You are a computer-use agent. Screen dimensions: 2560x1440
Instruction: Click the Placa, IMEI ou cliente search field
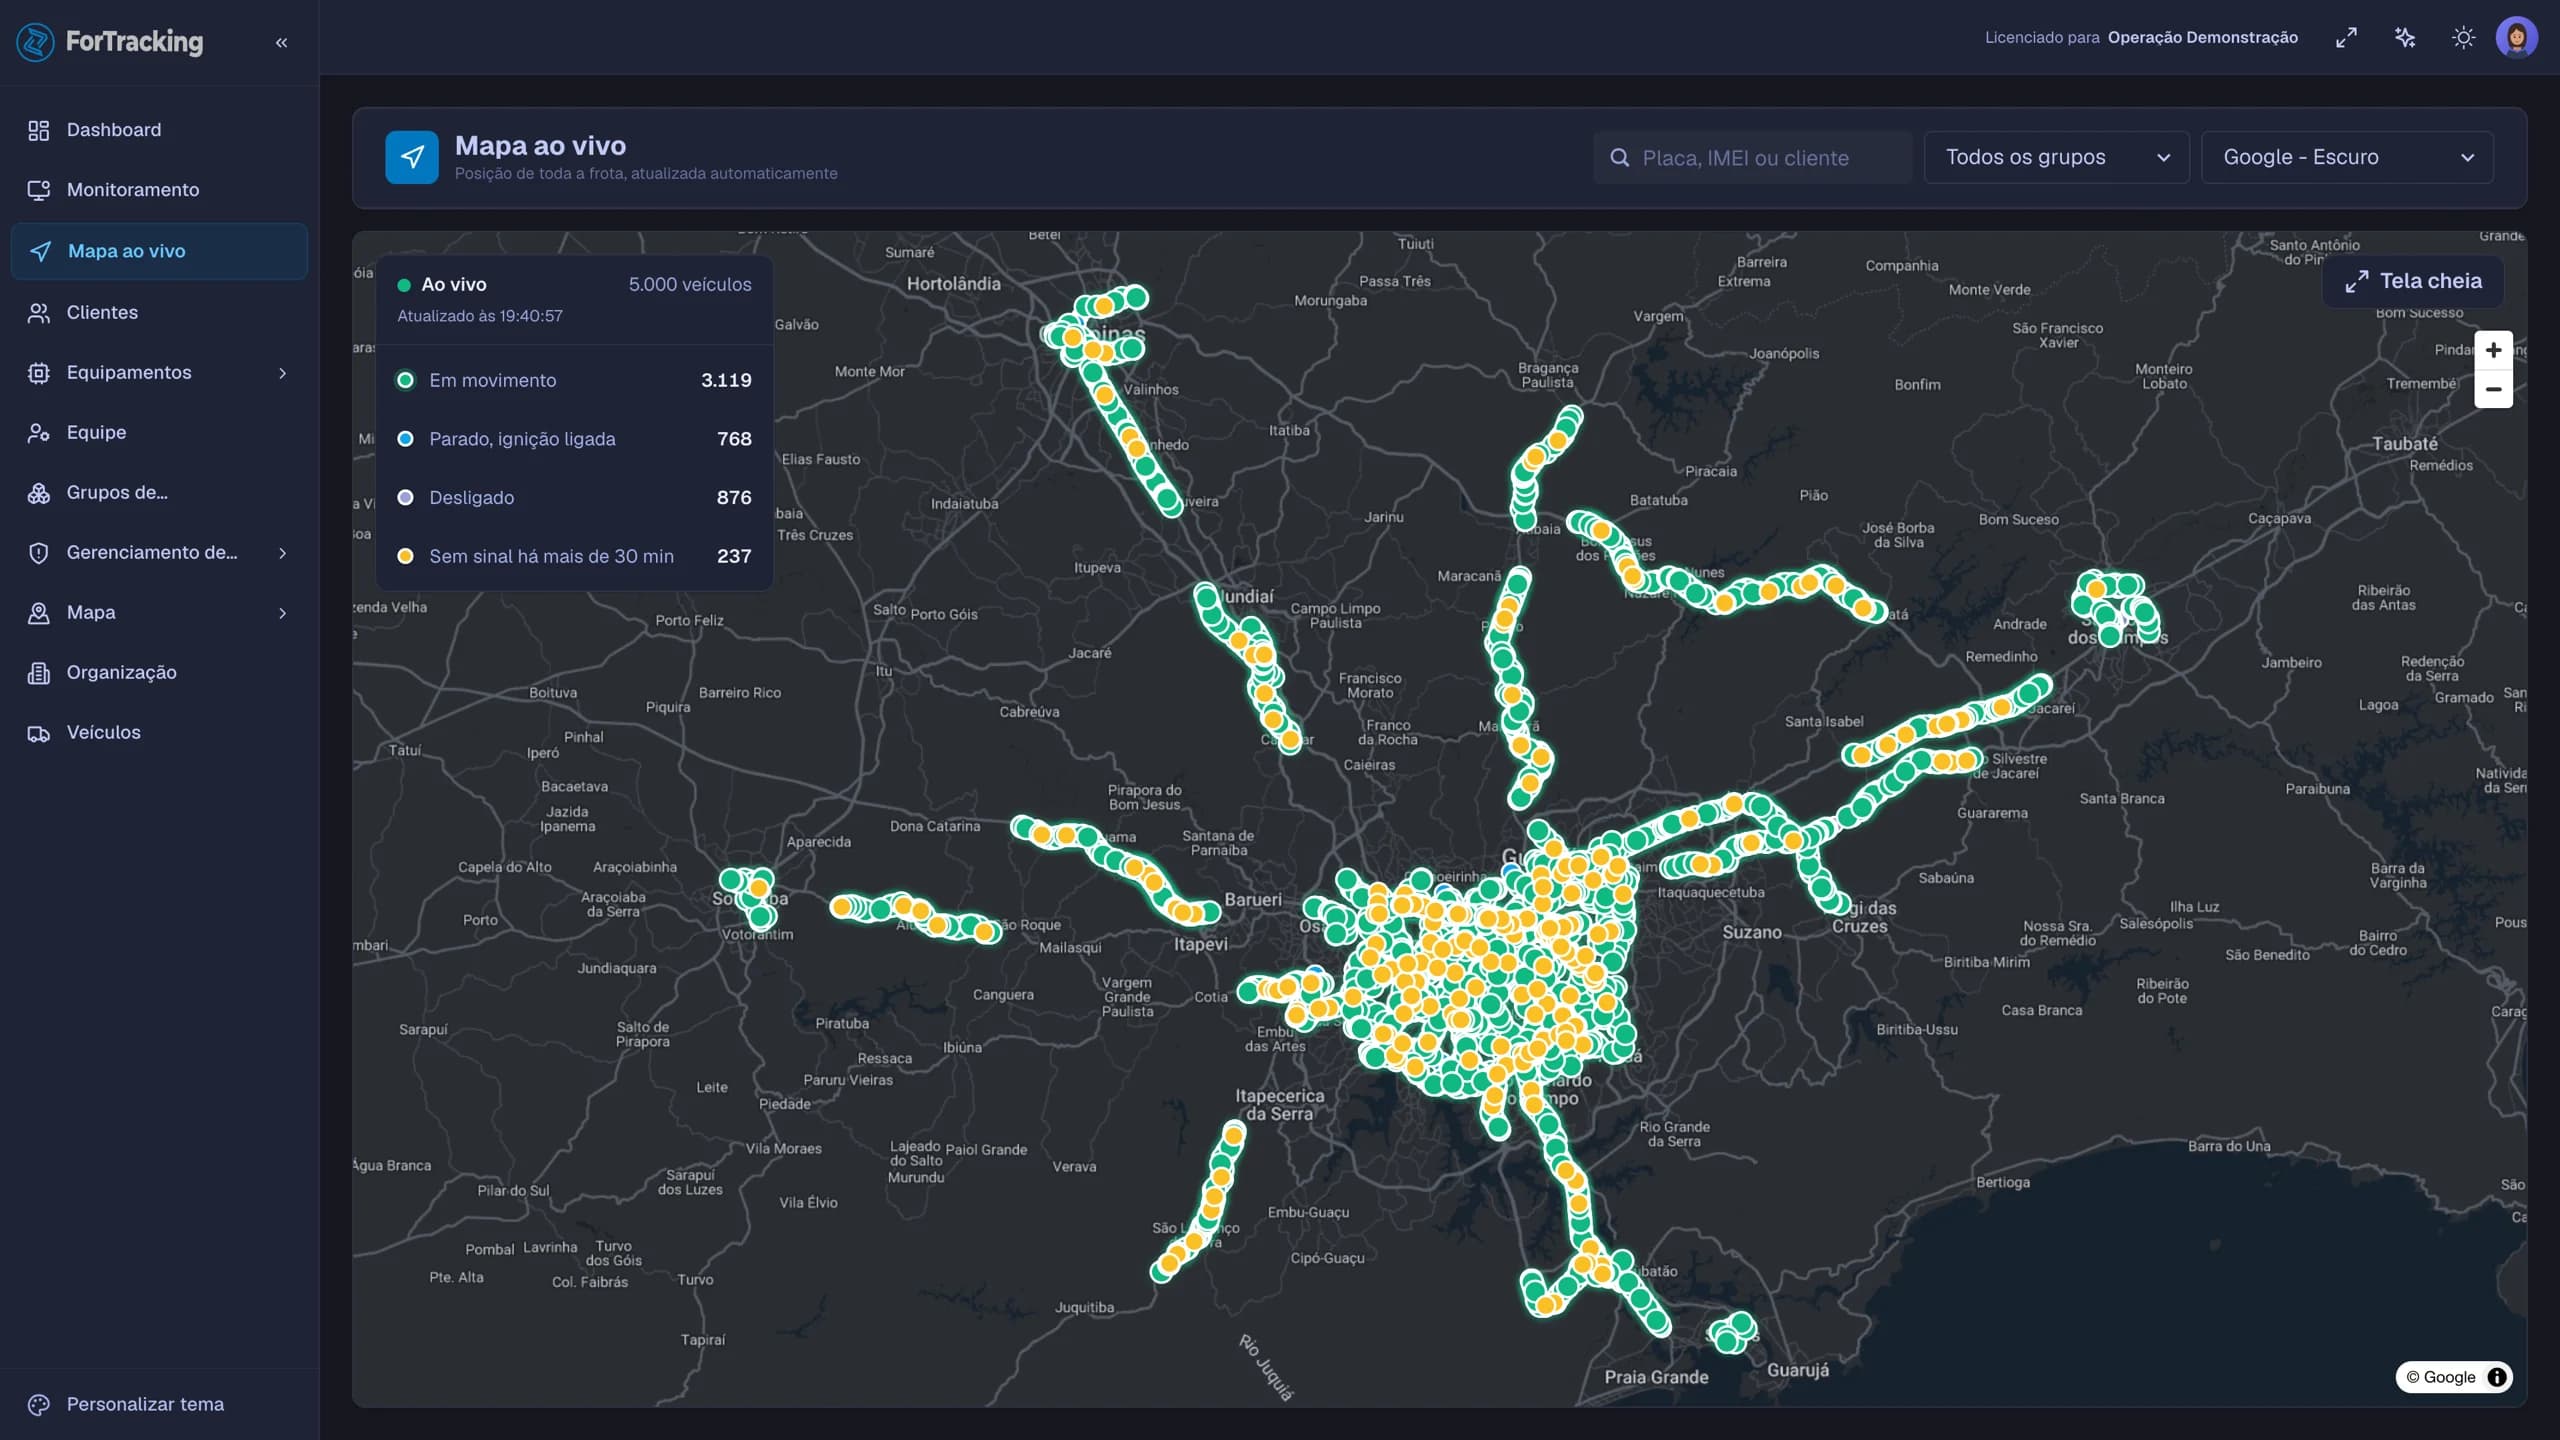point(1752,157)
